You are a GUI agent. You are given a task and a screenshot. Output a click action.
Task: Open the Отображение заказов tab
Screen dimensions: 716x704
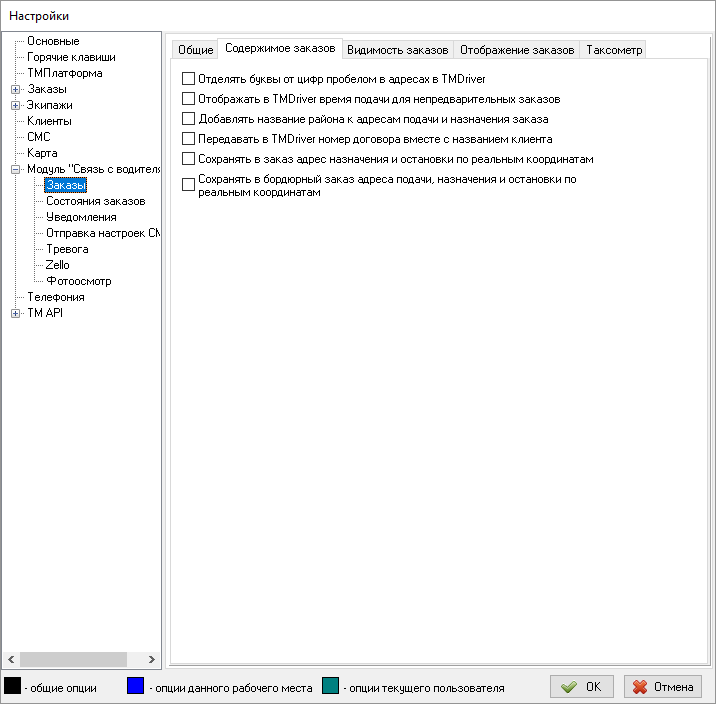[x=517, y=50]
